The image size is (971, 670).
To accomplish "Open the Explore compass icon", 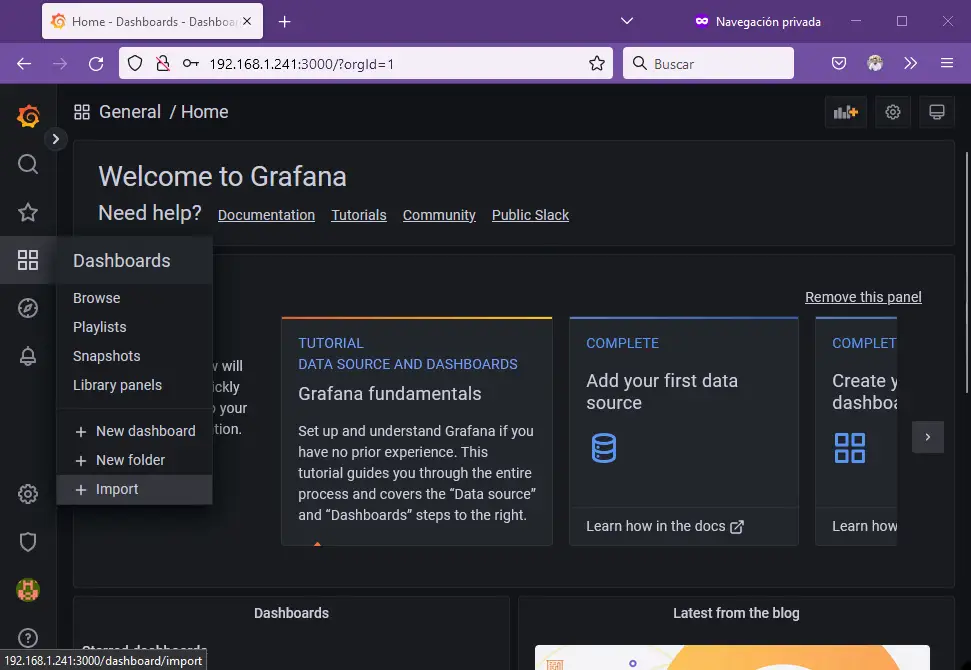I will pos(28,308).
